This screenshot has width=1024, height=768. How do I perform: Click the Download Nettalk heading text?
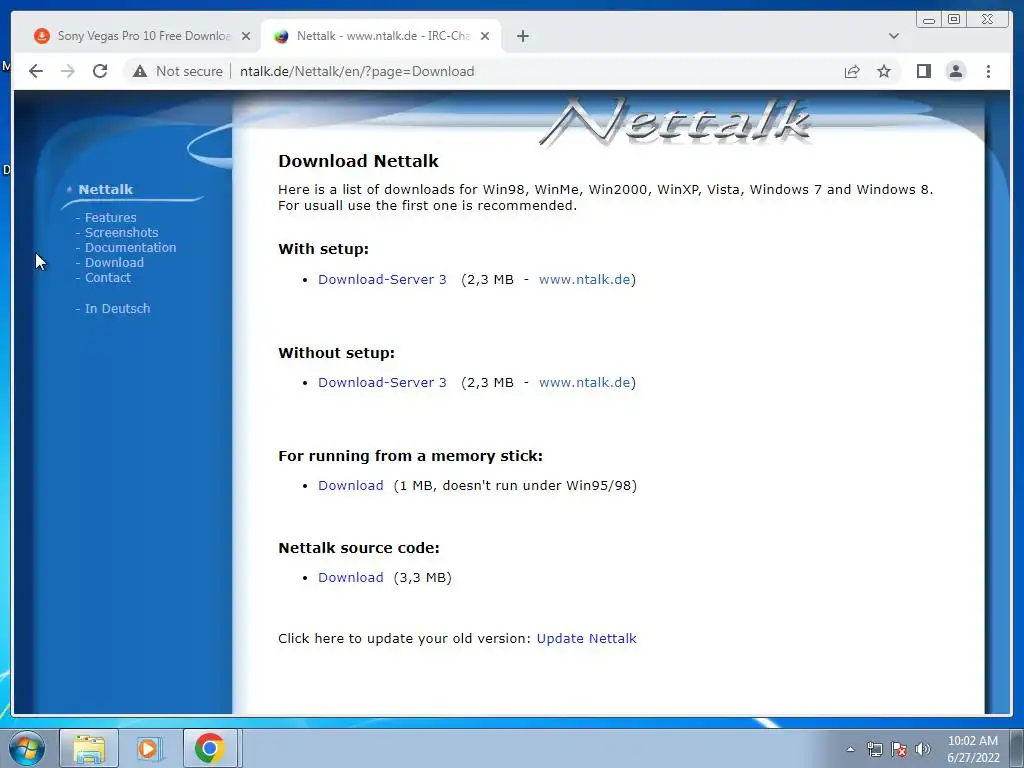[358, 161]
